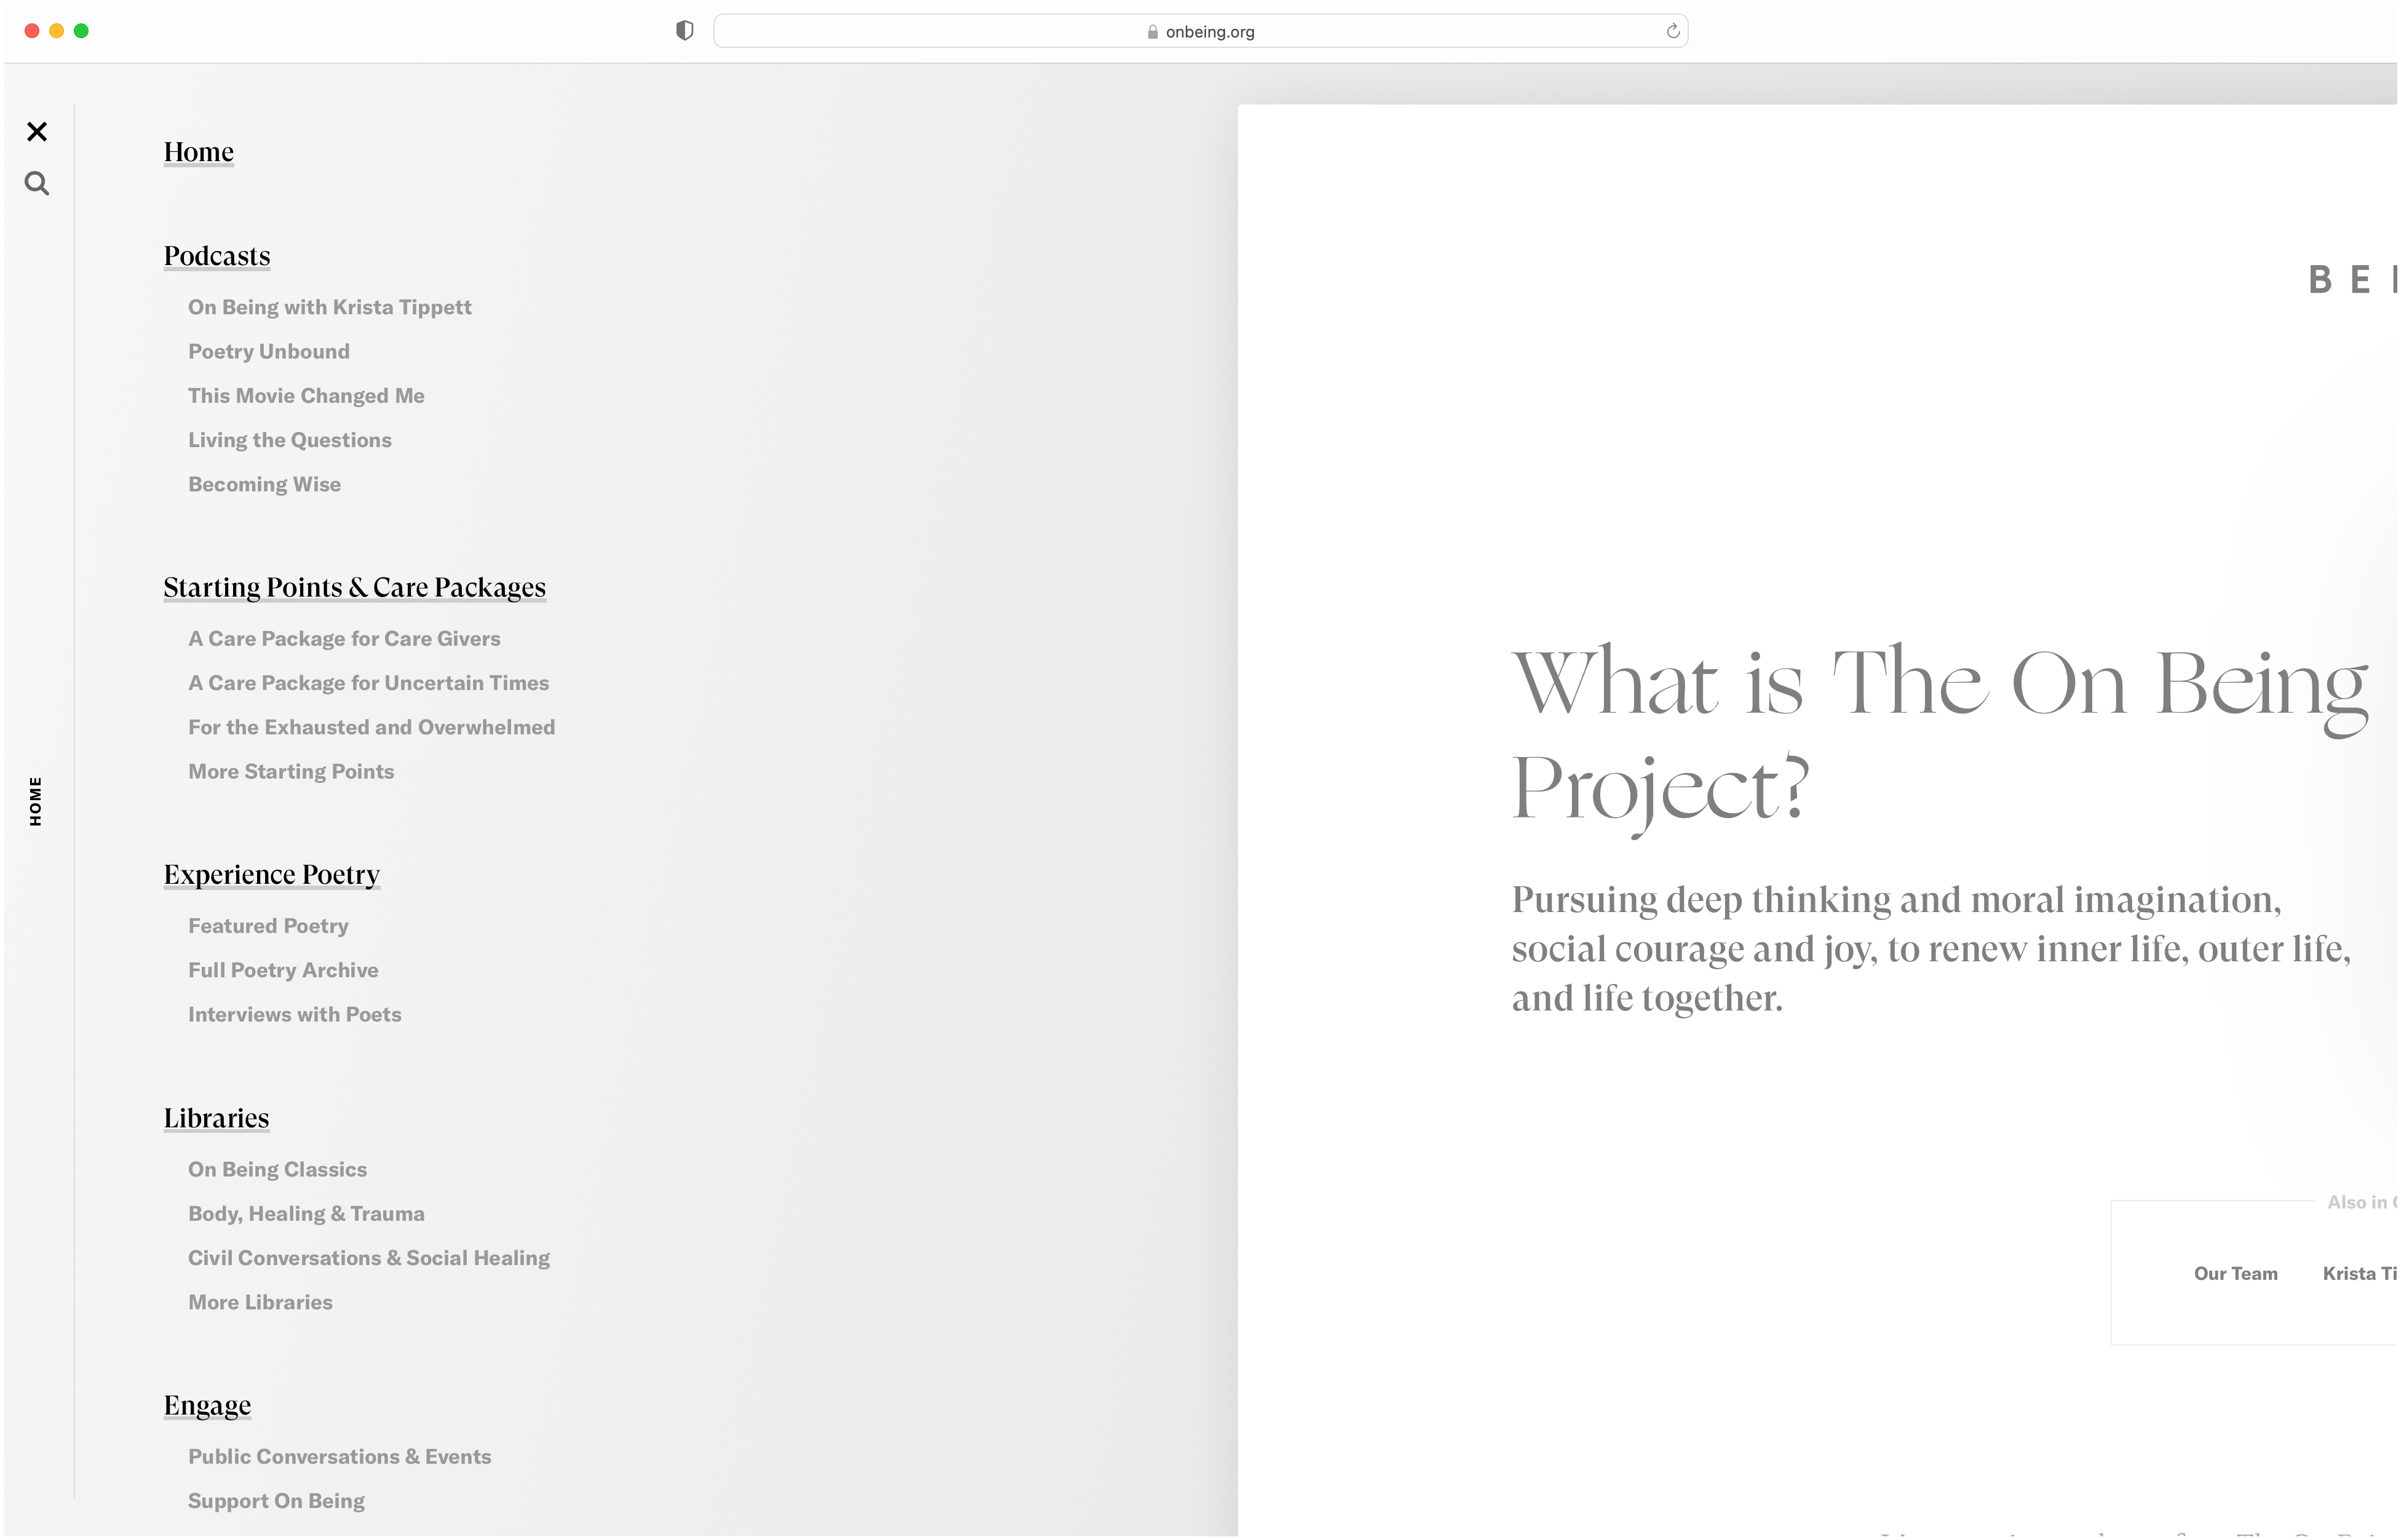Screen dimensions: 2401x1540
Task: Click the vertical HOME label in sidebar
Action: (36, 802)
